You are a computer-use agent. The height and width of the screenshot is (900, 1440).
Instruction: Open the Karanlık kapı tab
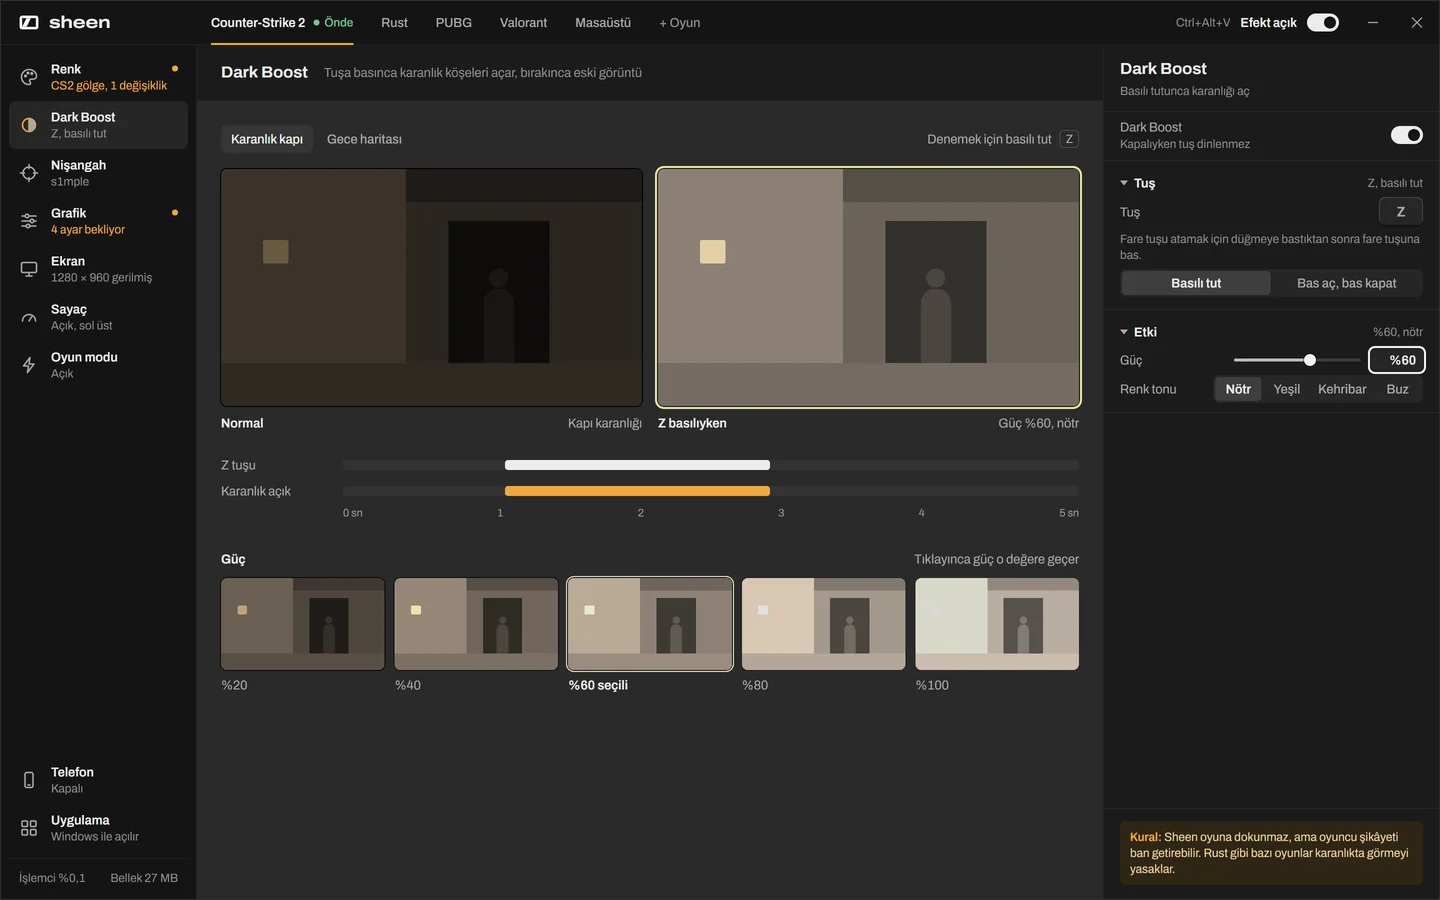point(267,139)
